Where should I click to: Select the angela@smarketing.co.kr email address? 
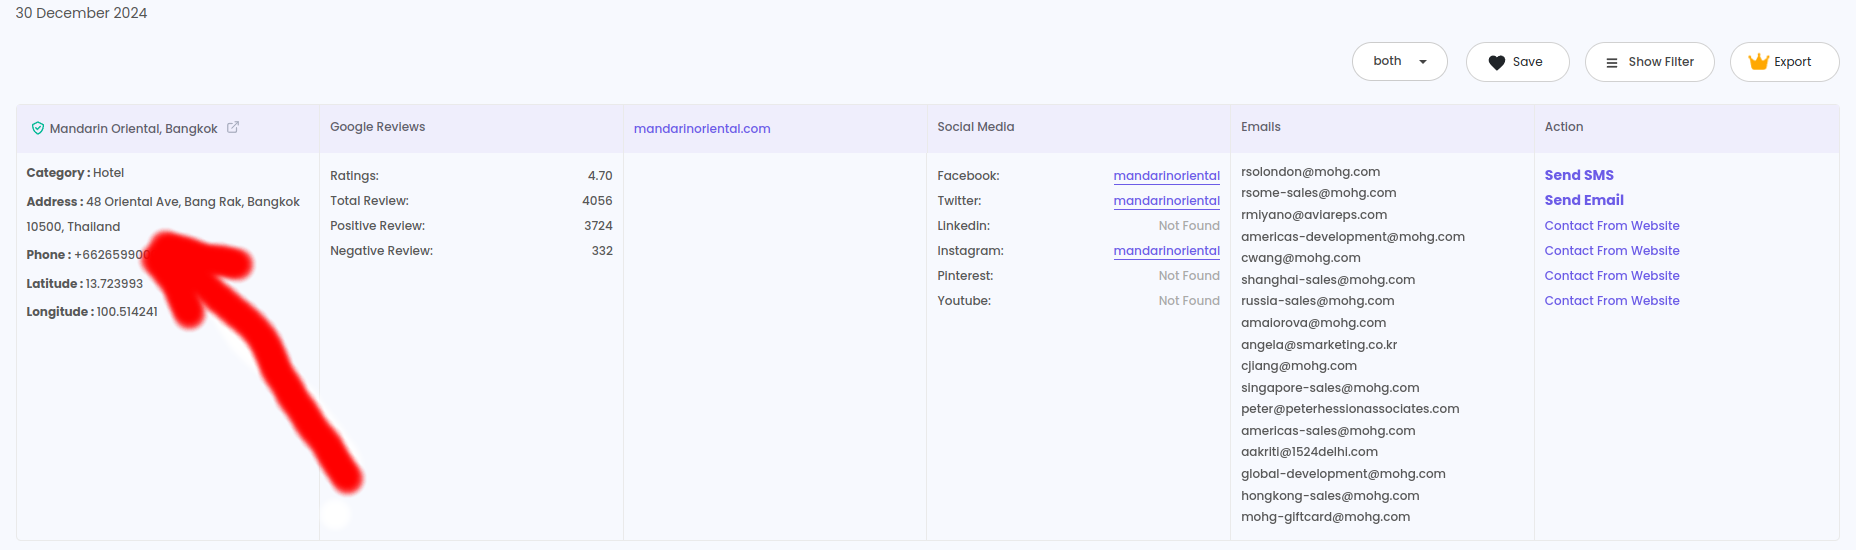tap(1318, 345)
